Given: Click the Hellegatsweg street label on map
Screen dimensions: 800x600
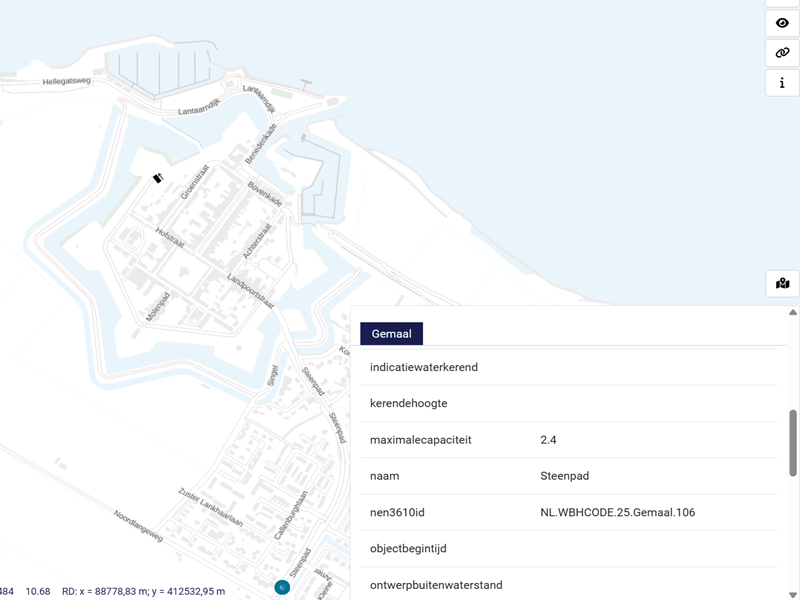Looking at the screenshot, I should 67,82.
